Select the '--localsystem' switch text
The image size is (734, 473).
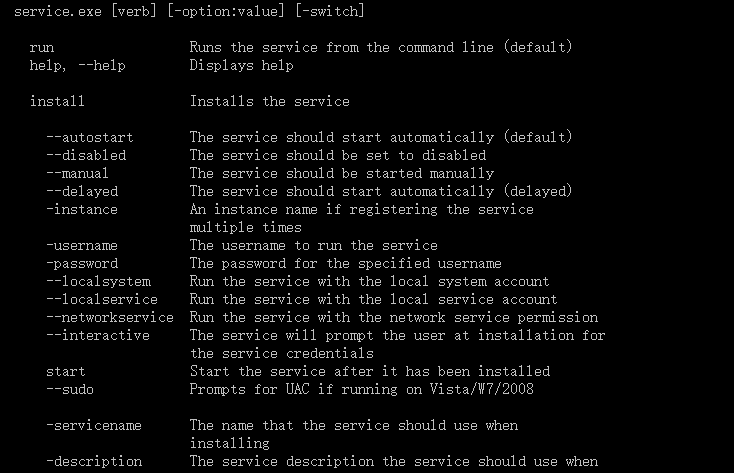point(98,281)
